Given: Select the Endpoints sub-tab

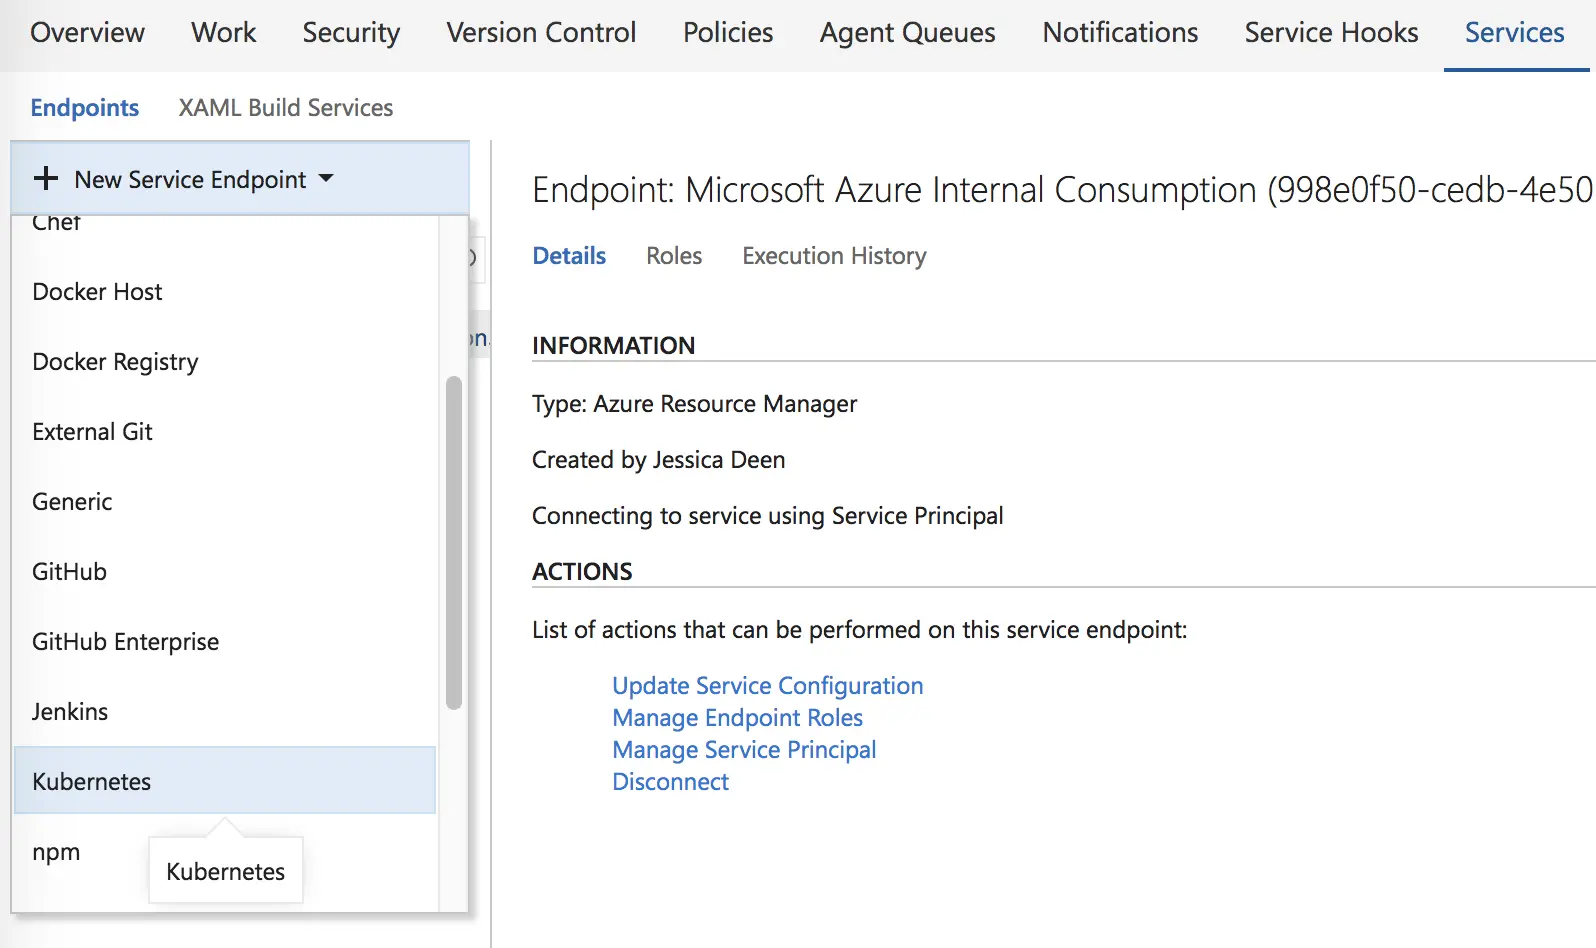Looking at the screenshot, I should point(85,108).
